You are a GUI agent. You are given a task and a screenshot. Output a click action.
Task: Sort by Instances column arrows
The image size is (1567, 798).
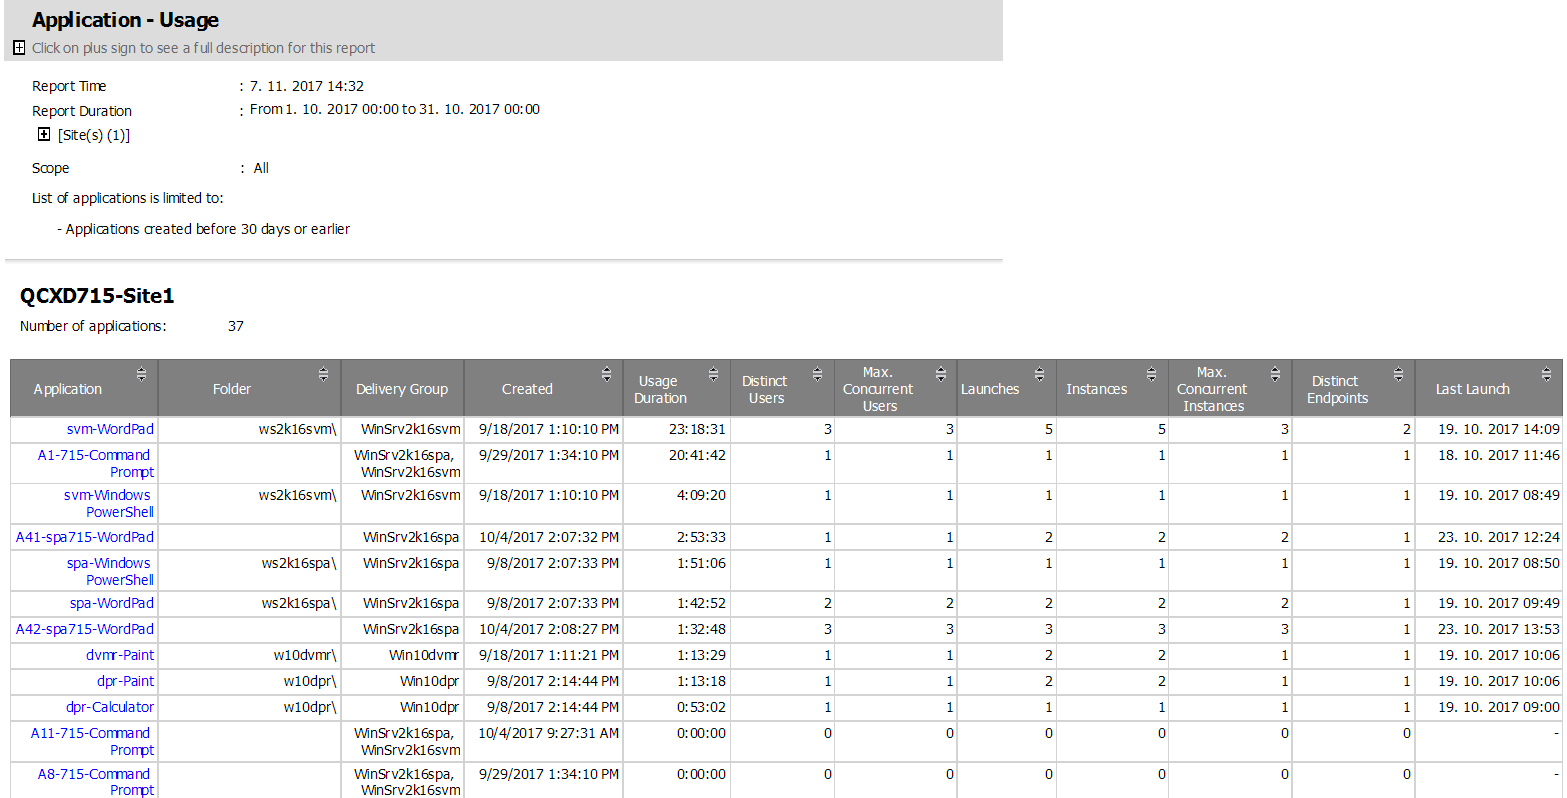[1151, 374]
